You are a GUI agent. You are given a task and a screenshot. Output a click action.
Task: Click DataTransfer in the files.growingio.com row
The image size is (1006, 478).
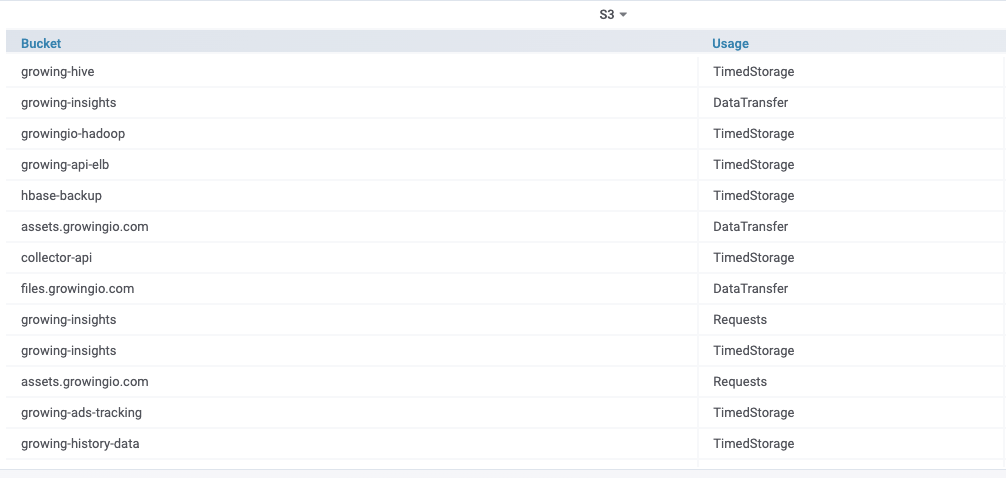751,289
